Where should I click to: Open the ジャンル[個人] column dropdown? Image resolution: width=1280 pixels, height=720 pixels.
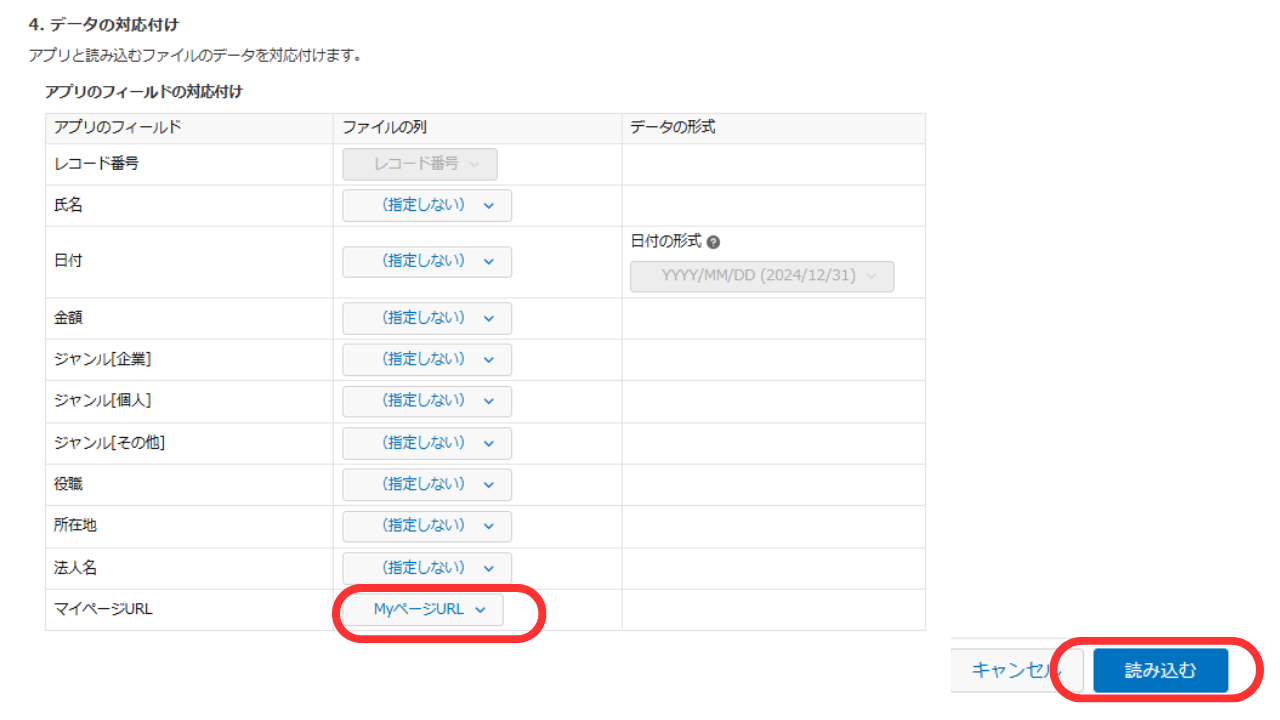click(427, 401)
